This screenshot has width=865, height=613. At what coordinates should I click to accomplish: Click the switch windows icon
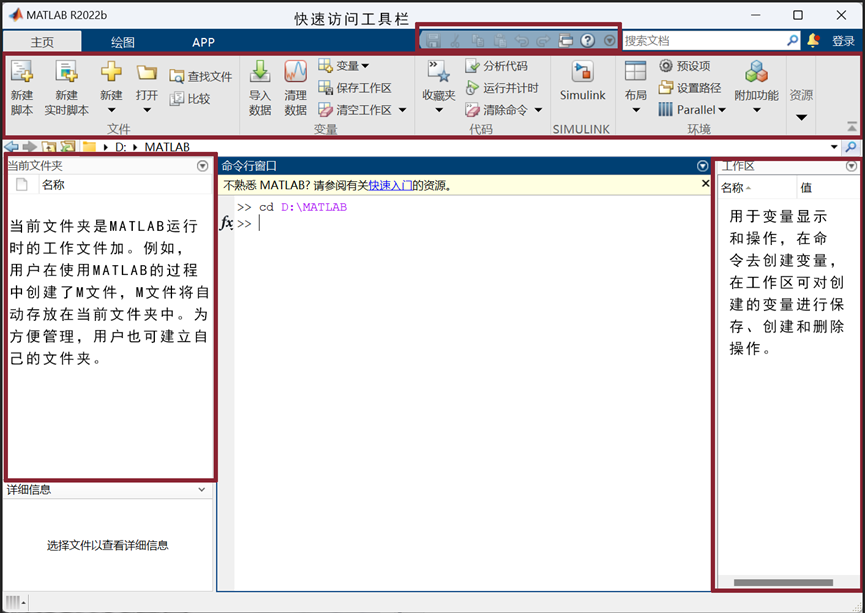[x=566, y=40]
